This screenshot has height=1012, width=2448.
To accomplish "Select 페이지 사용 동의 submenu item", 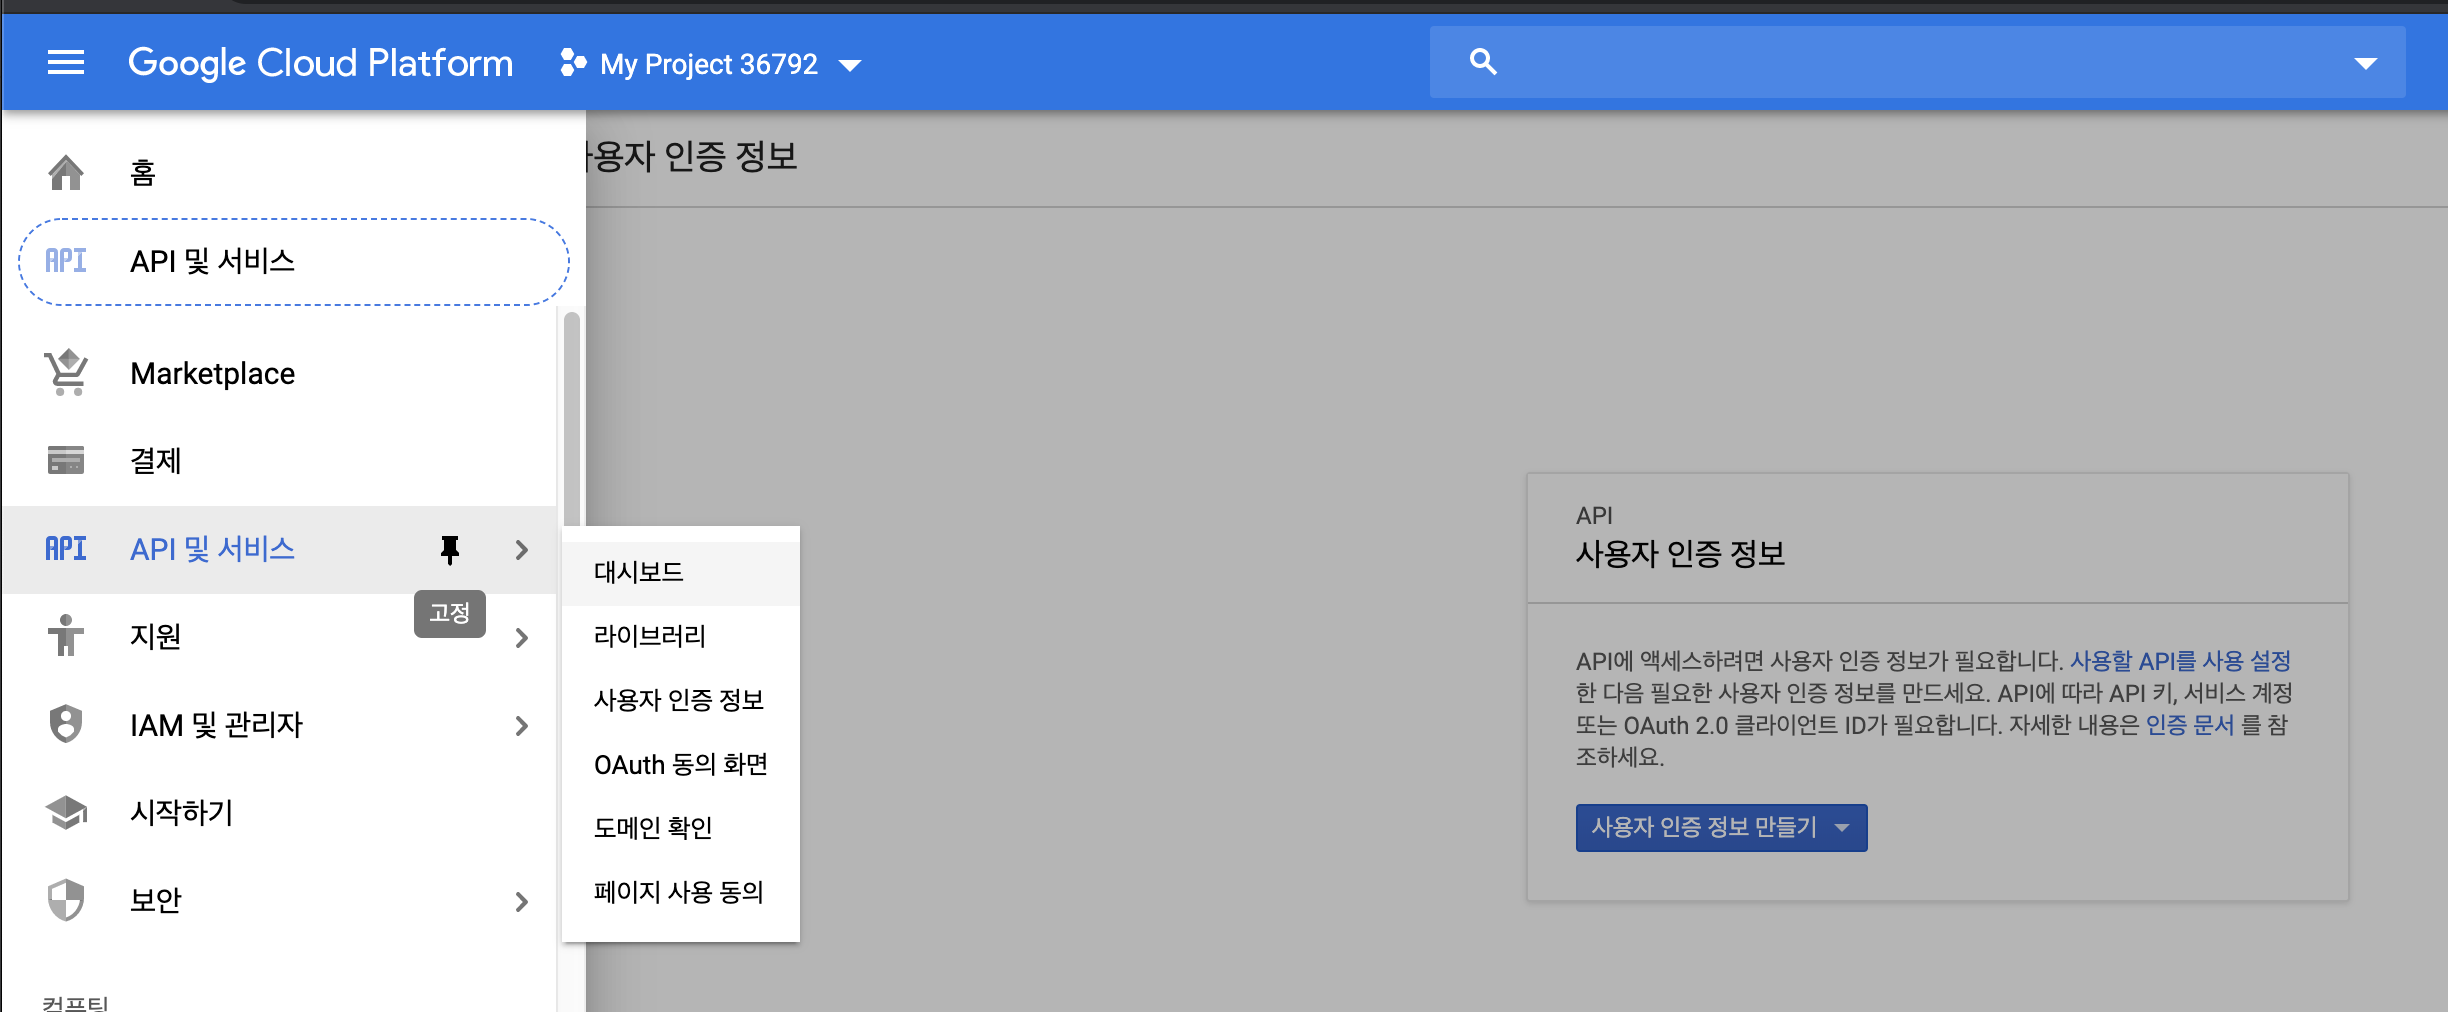I will (681, 892).
